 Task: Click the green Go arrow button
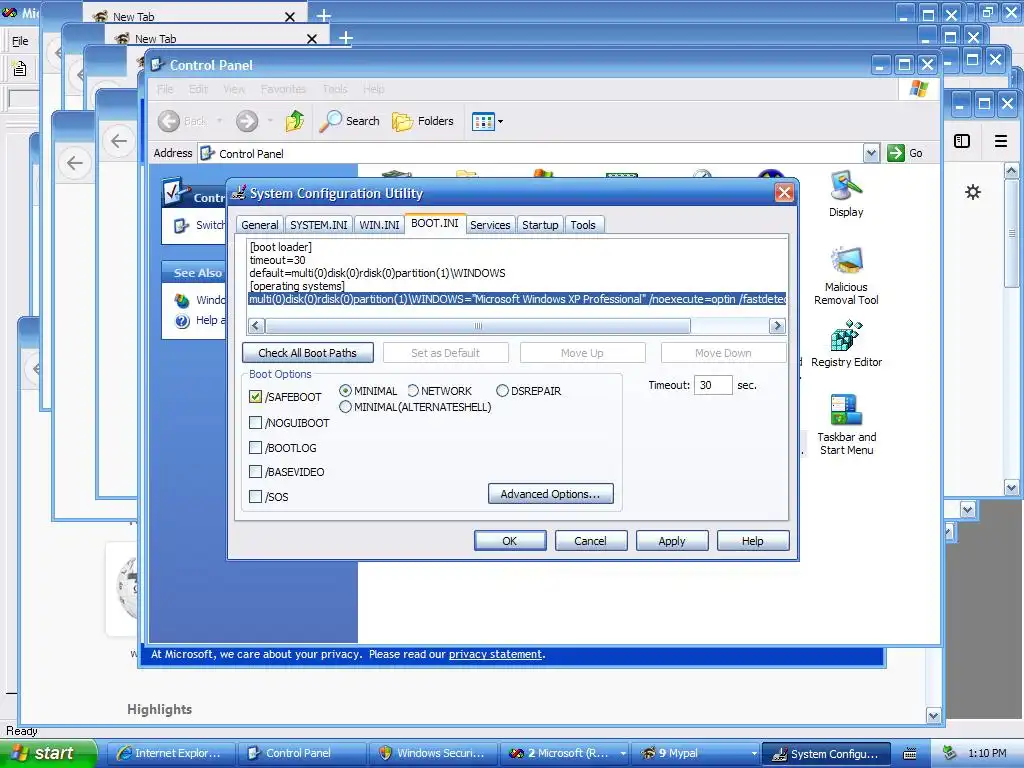point(896,153)
